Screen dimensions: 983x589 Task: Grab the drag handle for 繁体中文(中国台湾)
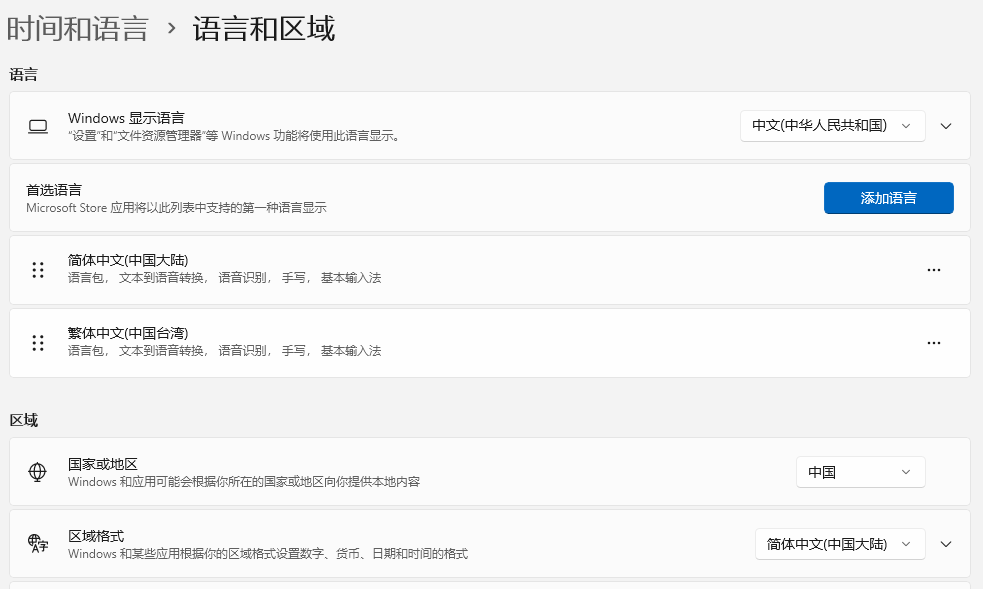(x=38, y=343)
